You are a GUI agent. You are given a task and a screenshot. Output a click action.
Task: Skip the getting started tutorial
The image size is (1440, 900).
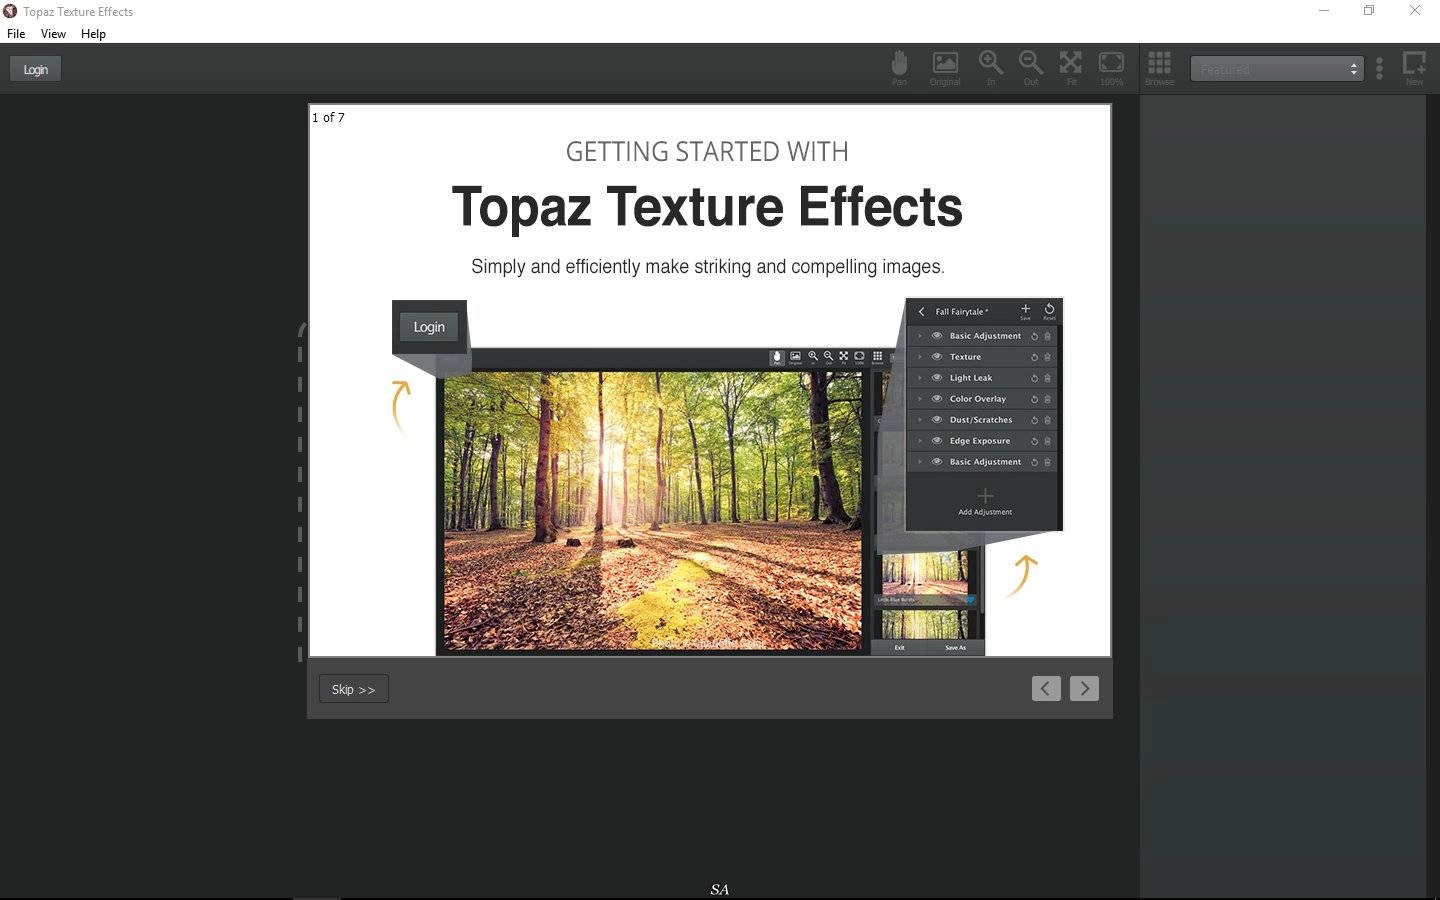pos(353,689)
